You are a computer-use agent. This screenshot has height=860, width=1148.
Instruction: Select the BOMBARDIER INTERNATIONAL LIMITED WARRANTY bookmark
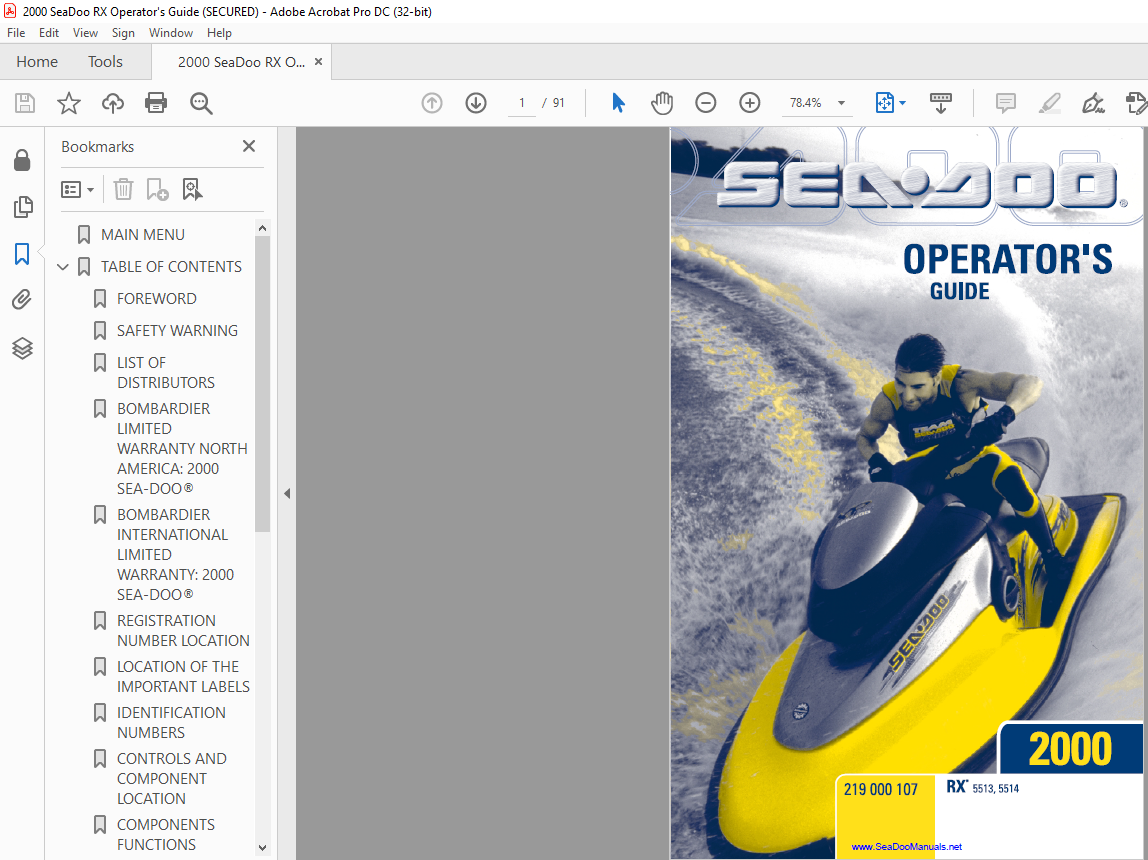(x=176, y=555)
